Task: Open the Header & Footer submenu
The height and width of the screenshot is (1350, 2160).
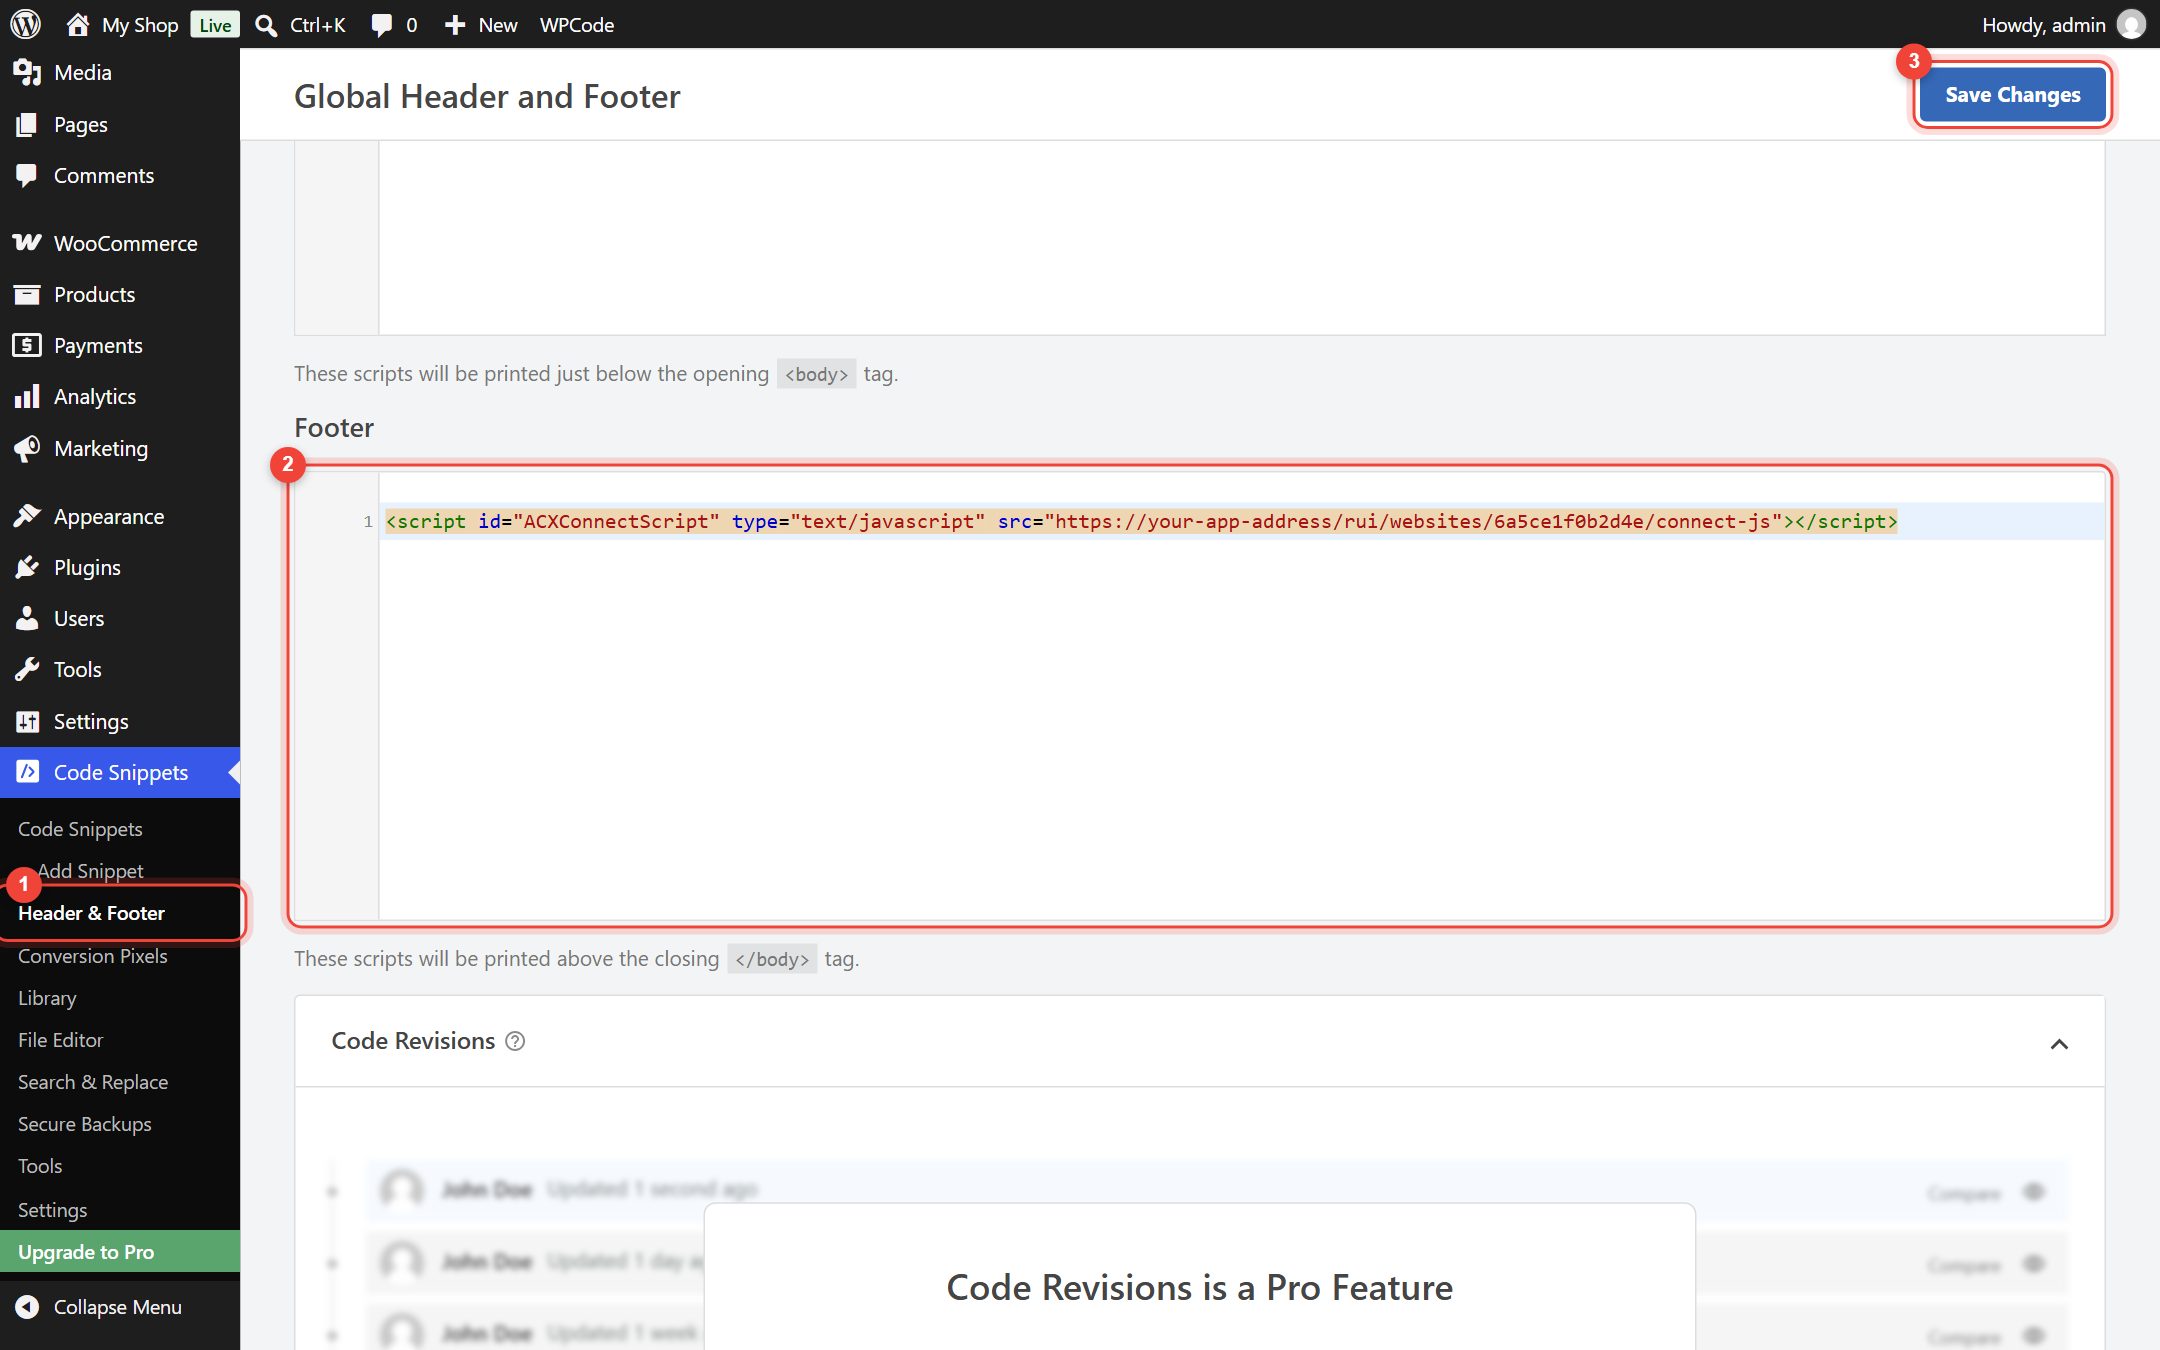Action: pyautogui.click(x=91, y=913)
